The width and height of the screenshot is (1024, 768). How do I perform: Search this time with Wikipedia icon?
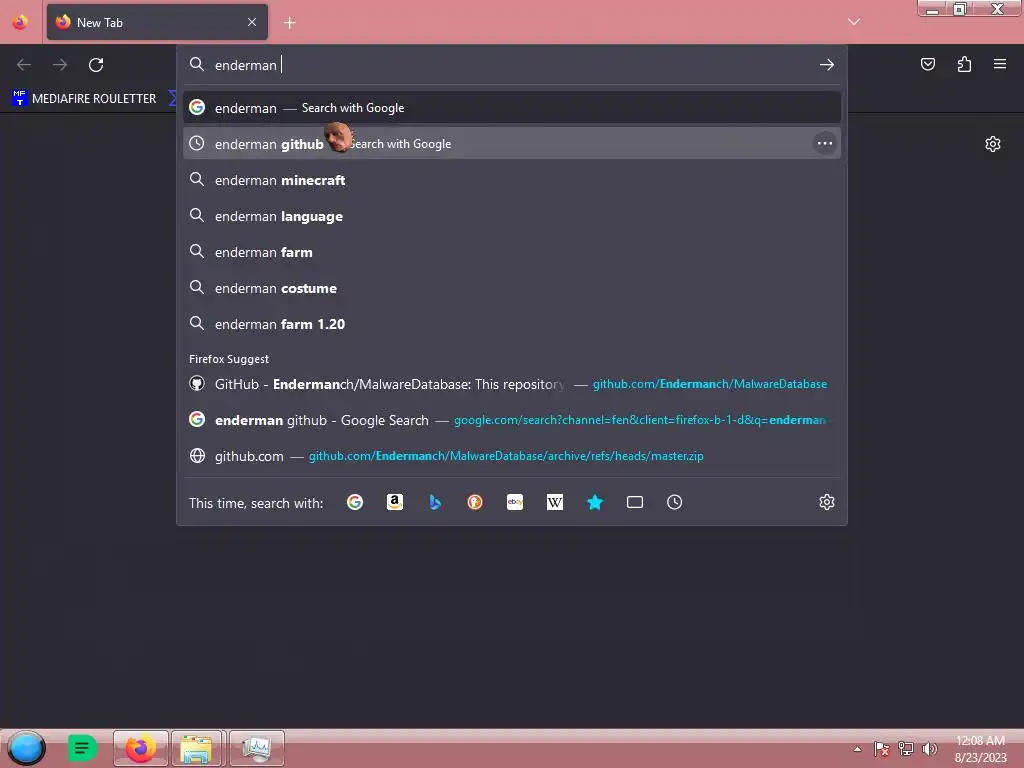coord(555,502)
